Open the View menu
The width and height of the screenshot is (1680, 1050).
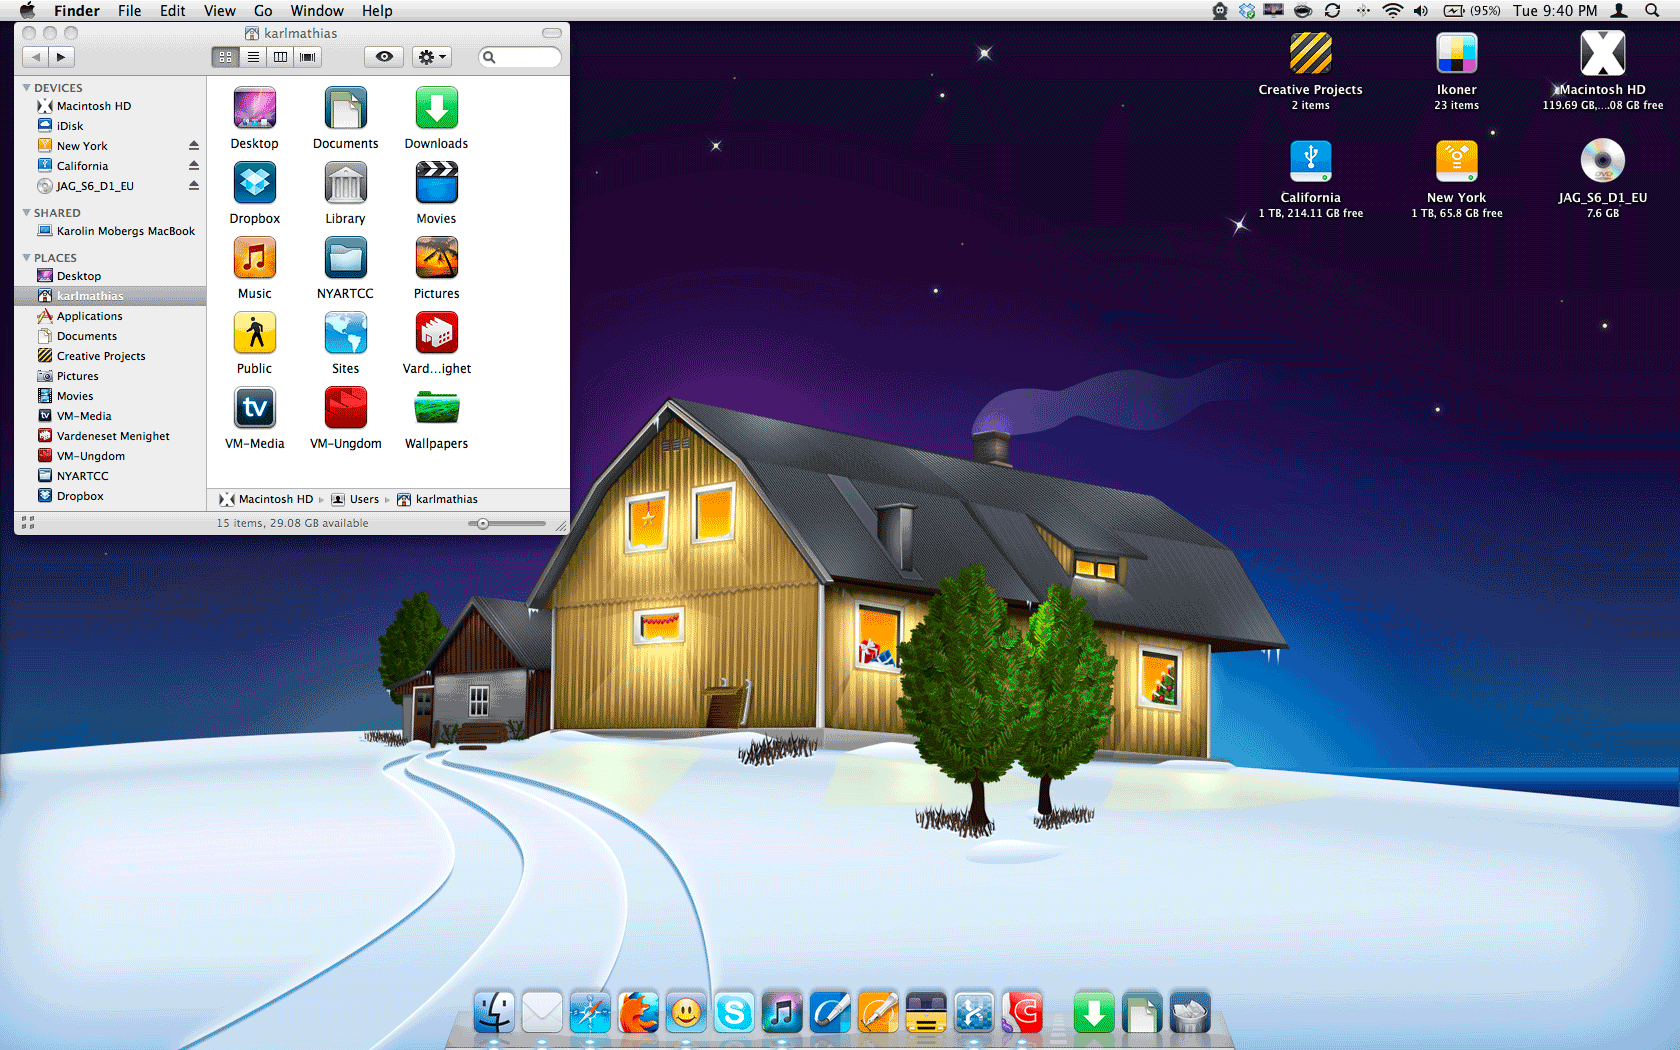tap(220, 11)
